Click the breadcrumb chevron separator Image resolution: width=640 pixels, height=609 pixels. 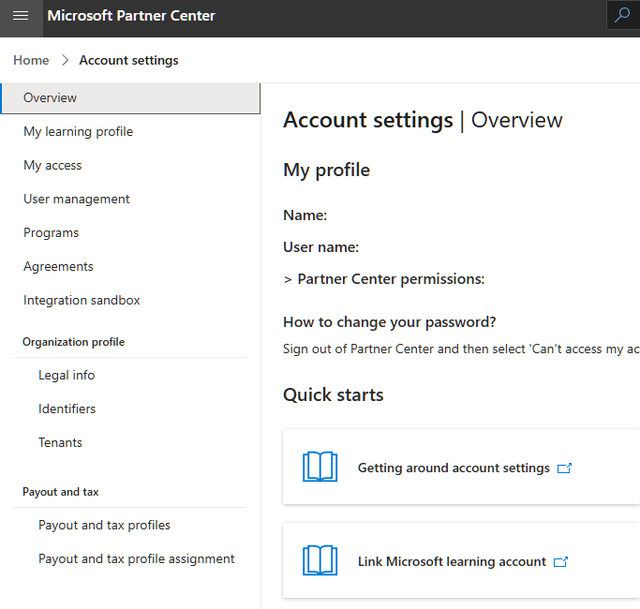click(65, 60)
